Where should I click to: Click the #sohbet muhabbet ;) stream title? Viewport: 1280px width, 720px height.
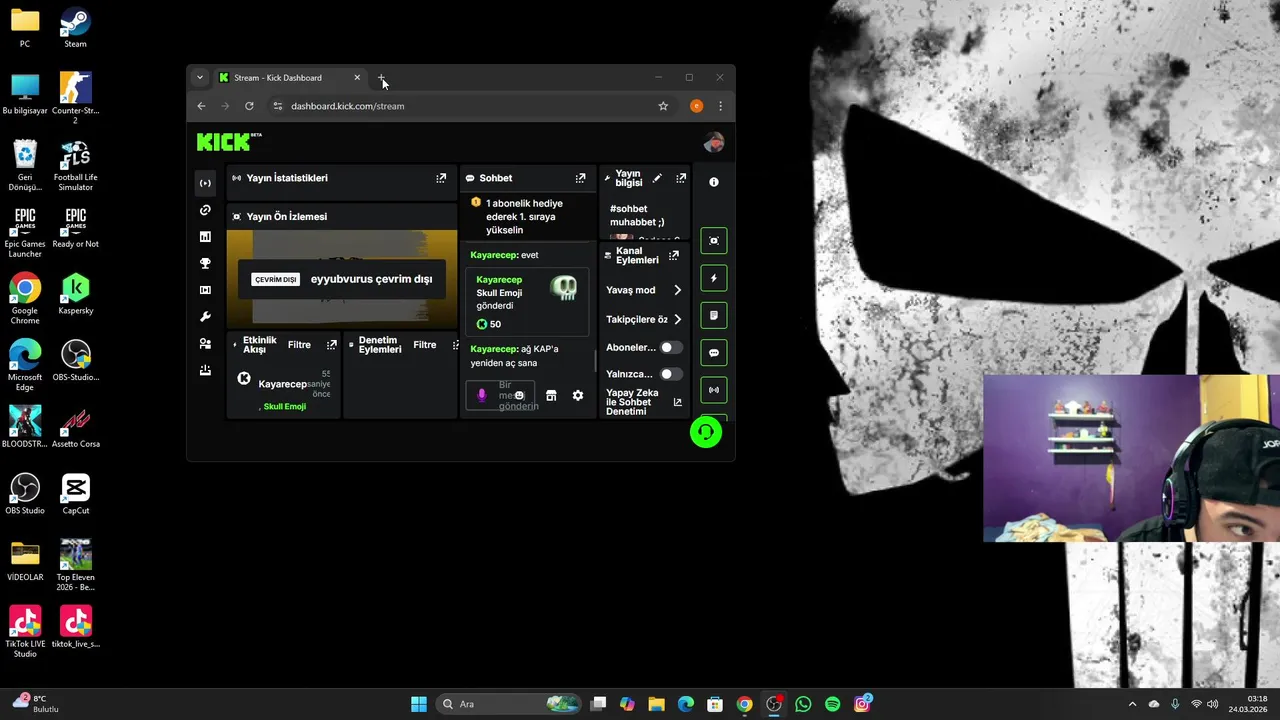pyautogui.click(x=637, y=215)
